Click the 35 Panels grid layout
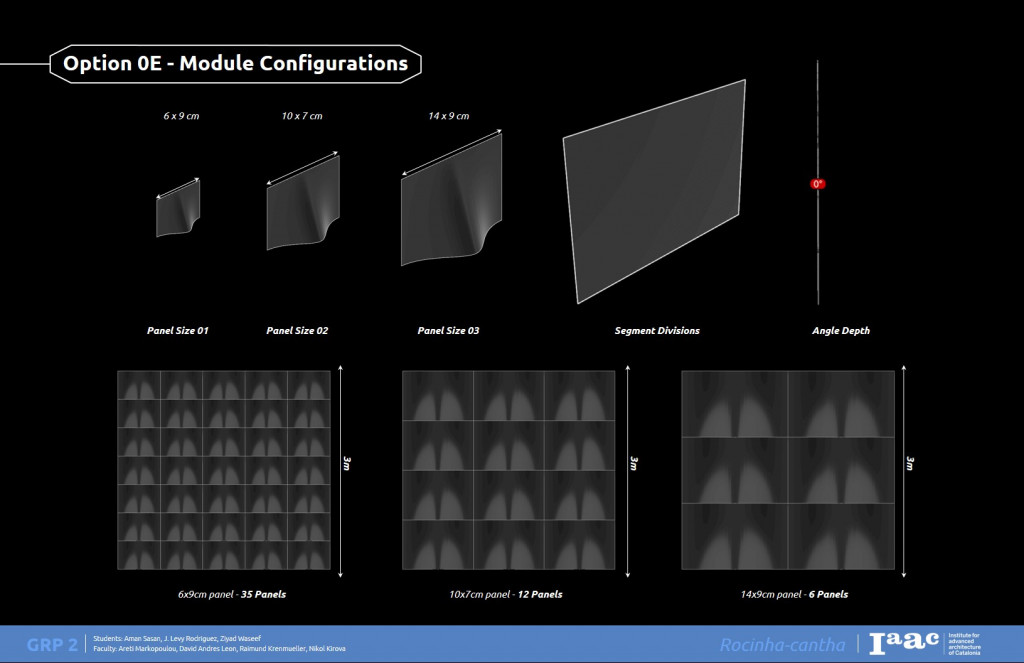This screenshot has width=1024, height=663. coord(223,470)
